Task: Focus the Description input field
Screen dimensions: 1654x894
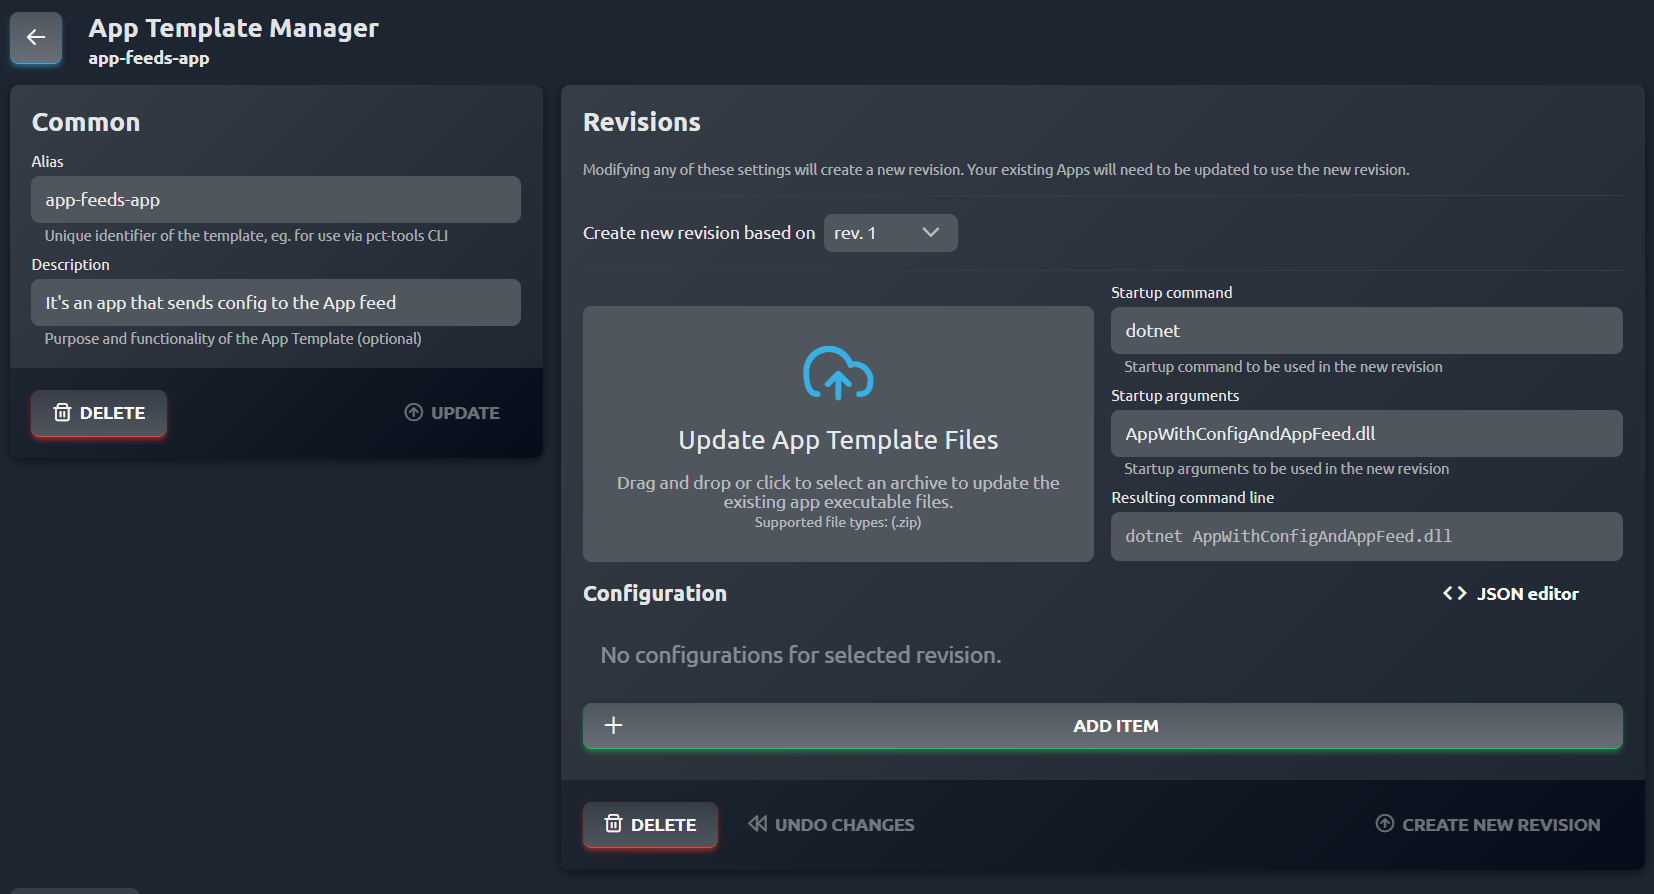Action: tap(276, 302)
